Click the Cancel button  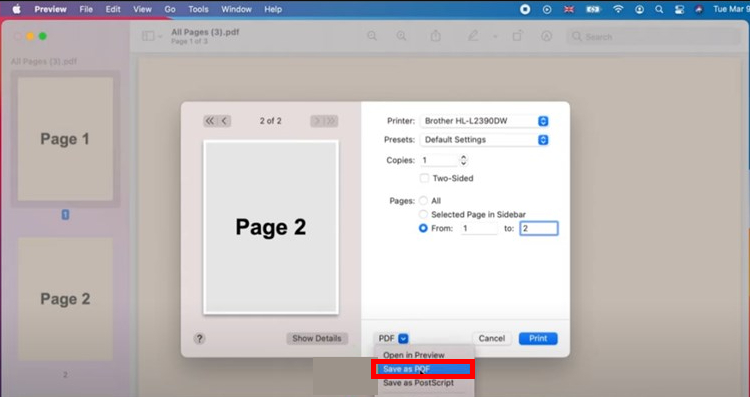click(492, 338)
